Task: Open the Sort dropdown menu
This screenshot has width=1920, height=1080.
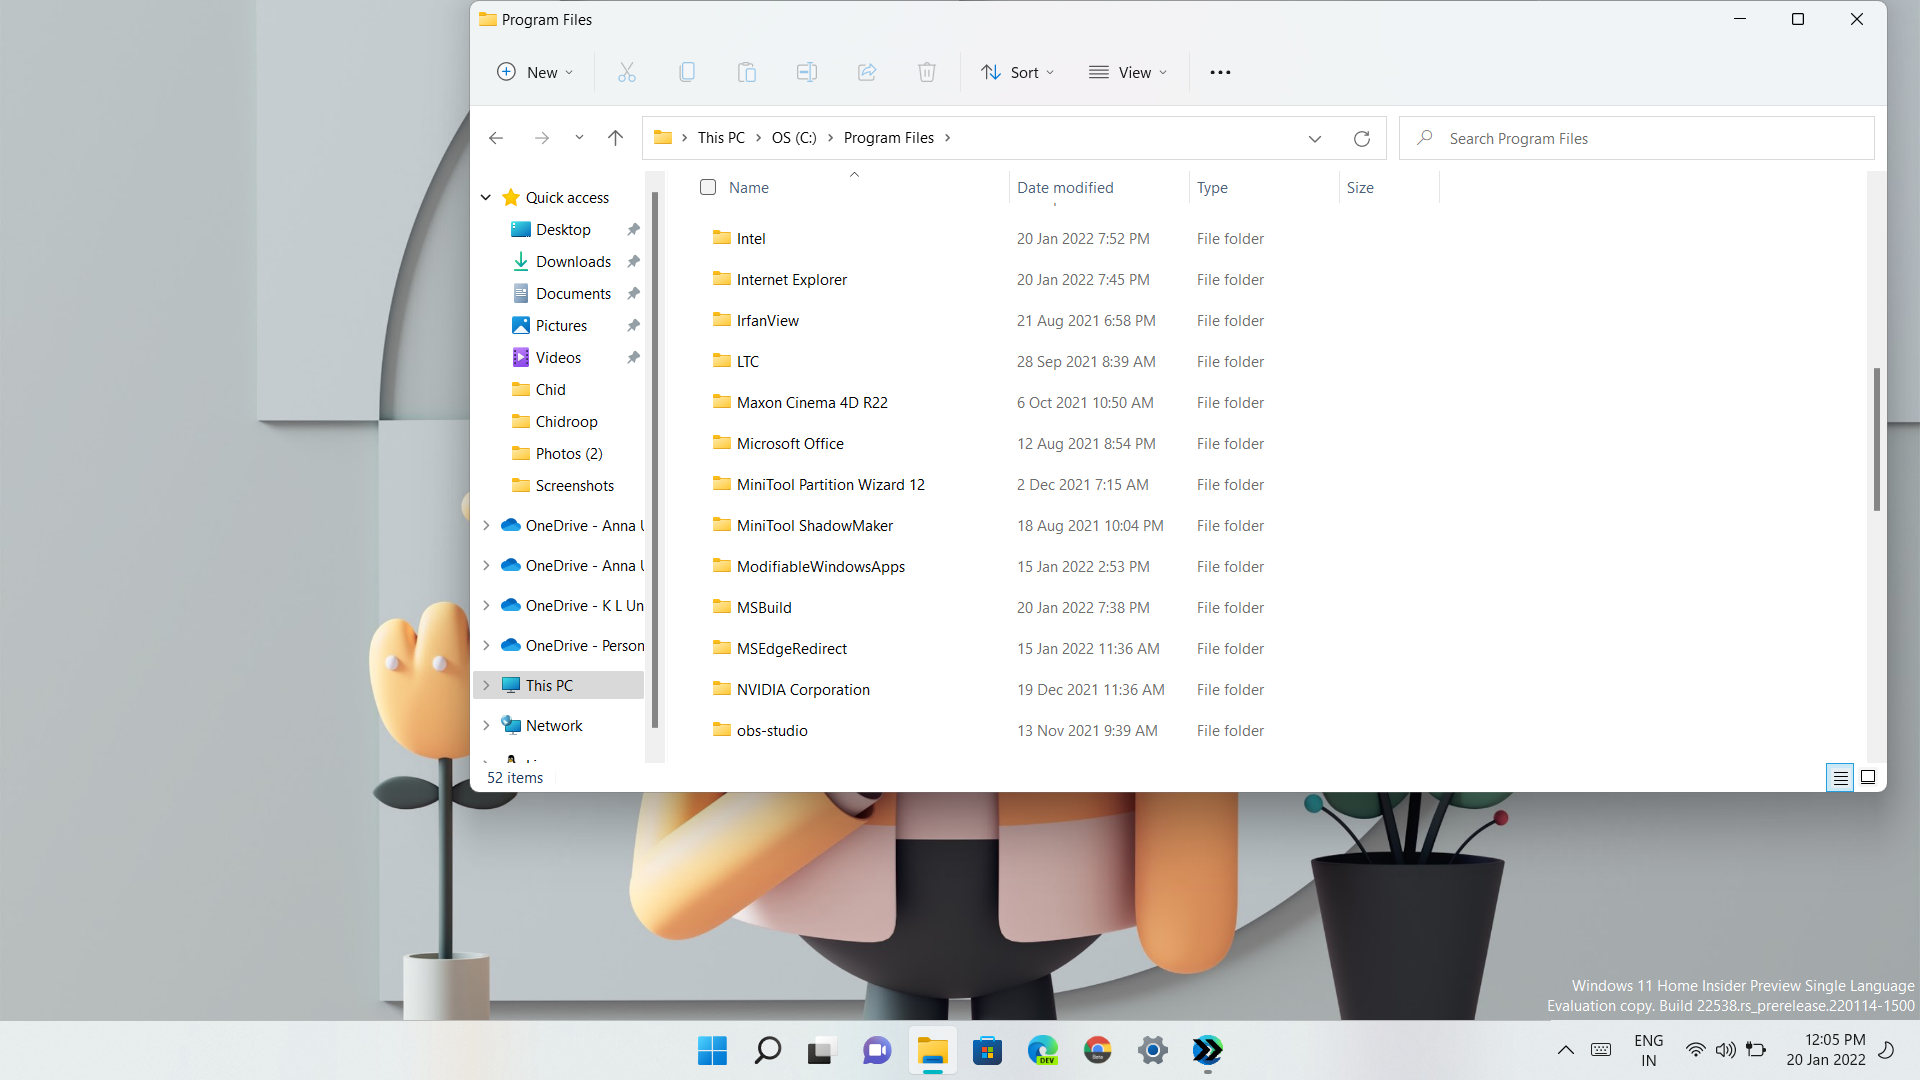Action: [1018, 72]
